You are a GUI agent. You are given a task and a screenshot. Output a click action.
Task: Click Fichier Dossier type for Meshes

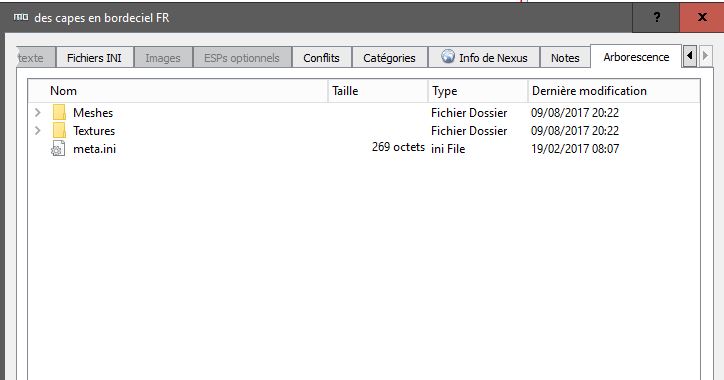tap(469, 113)
